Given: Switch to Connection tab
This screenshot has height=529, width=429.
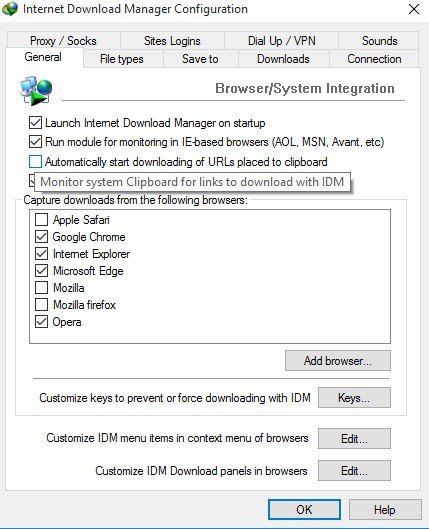Looking at the screenshot, I should [x=374, y=59].
